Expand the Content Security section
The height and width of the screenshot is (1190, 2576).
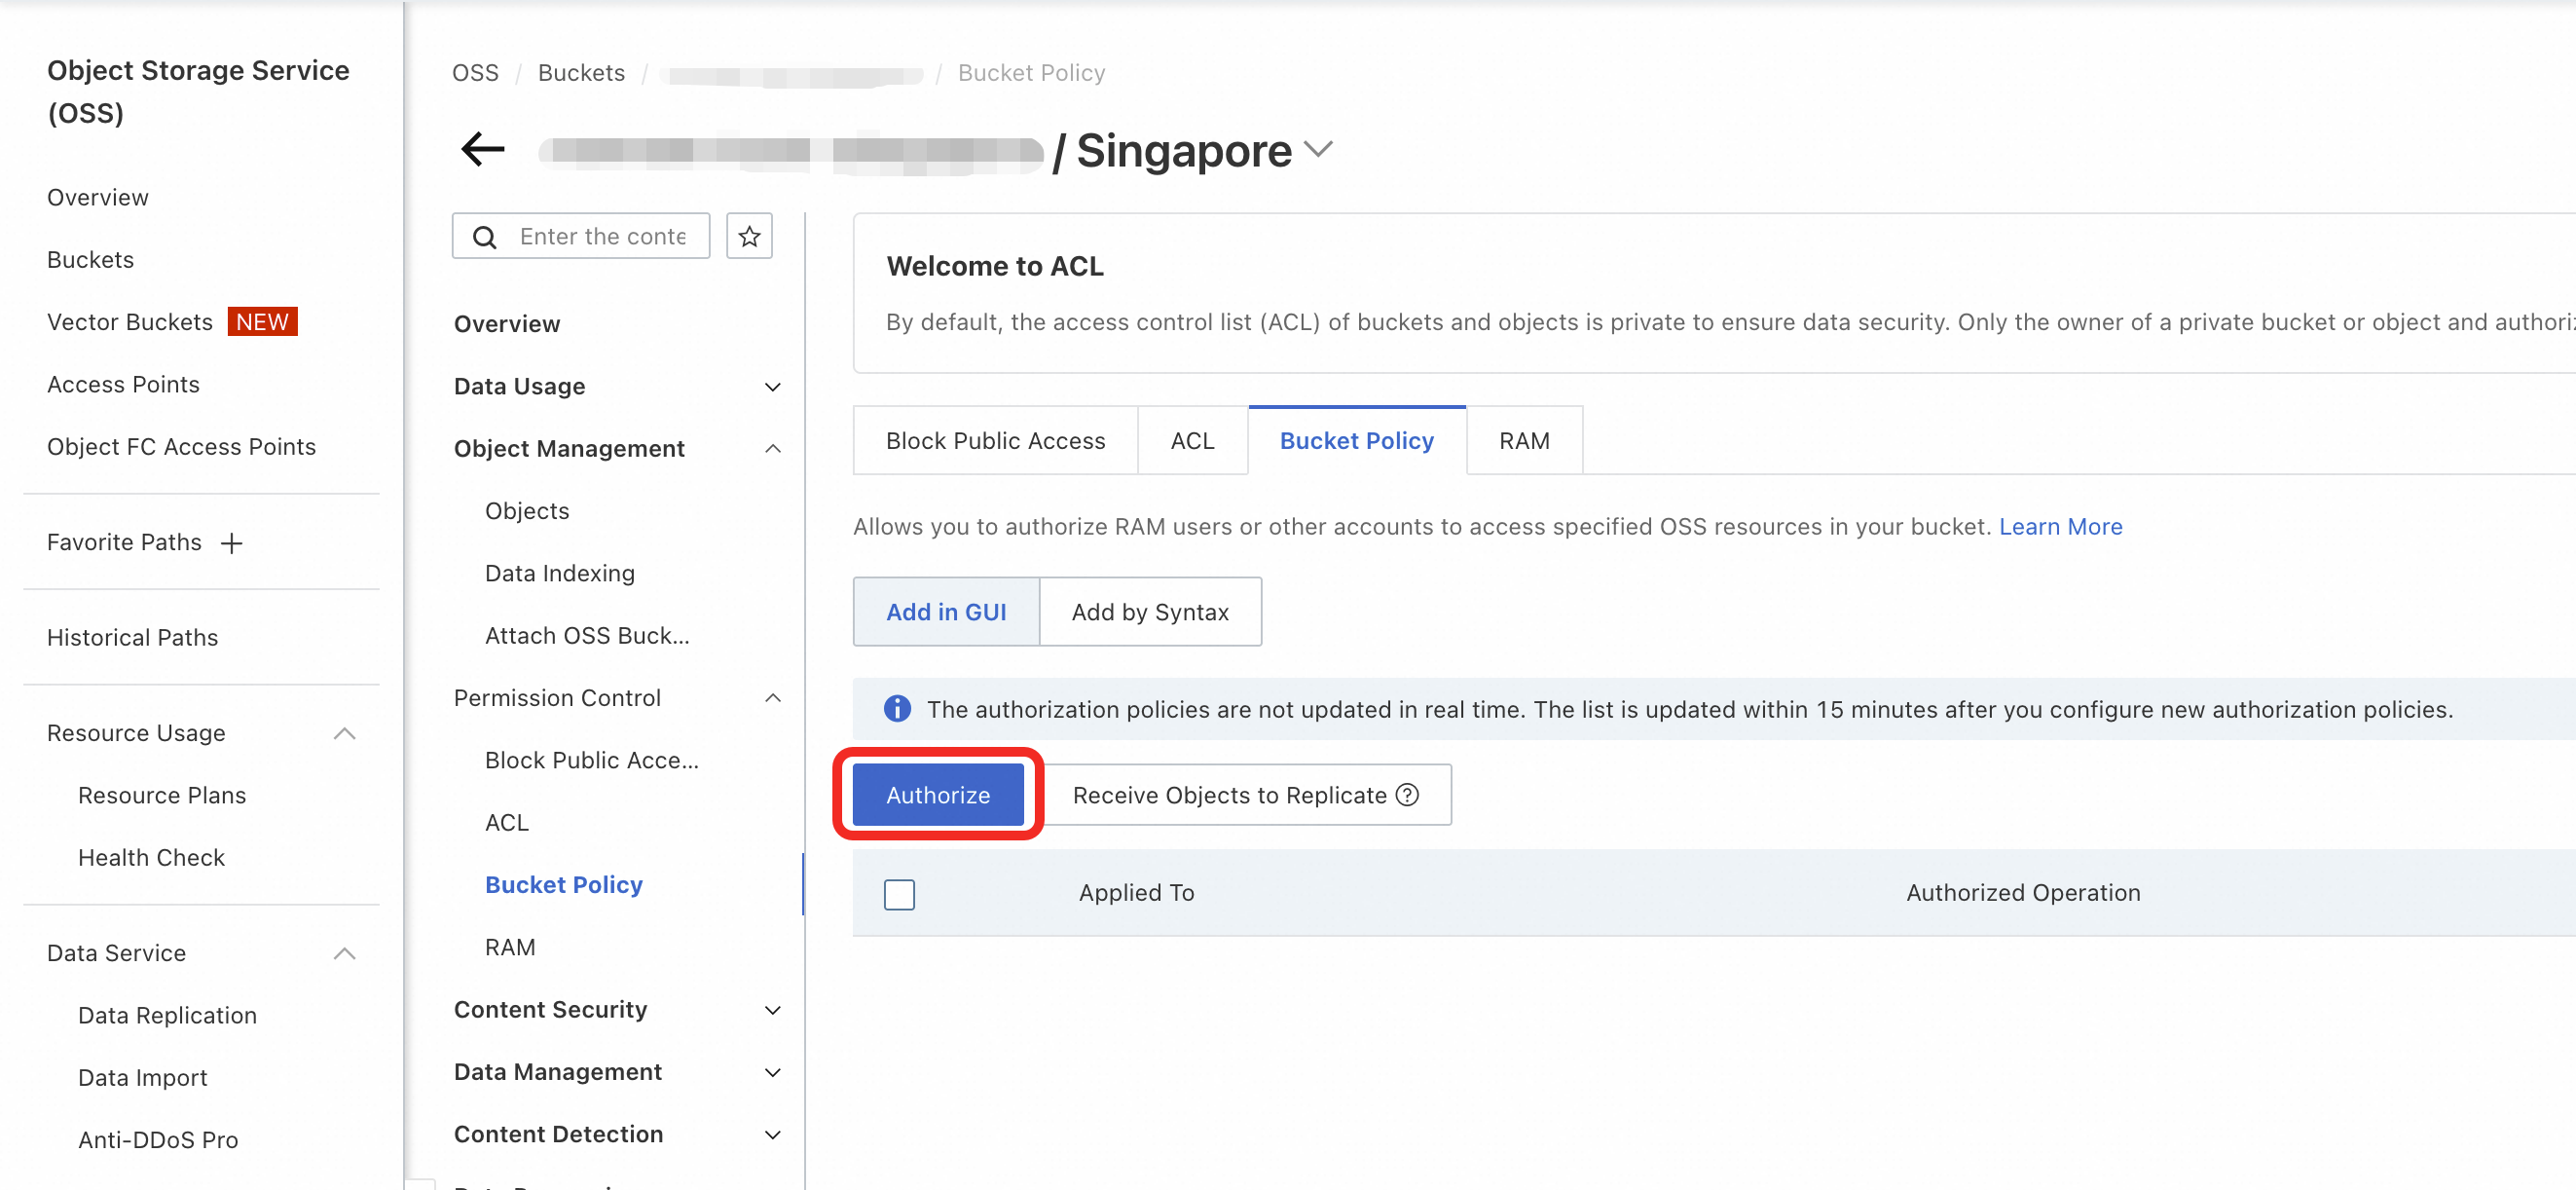click(x=772, y=1010)
